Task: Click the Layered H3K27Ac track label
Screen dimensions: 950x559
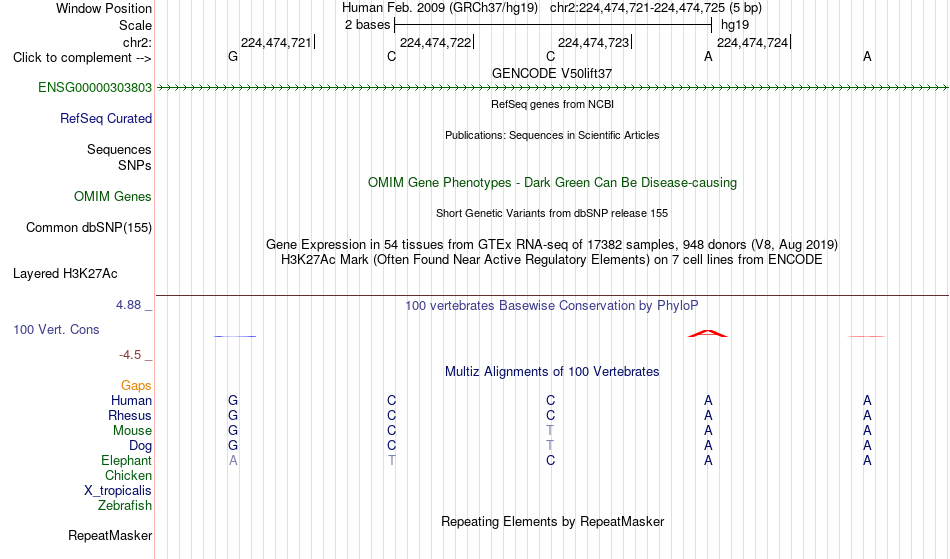Action: tap(65, 274)
